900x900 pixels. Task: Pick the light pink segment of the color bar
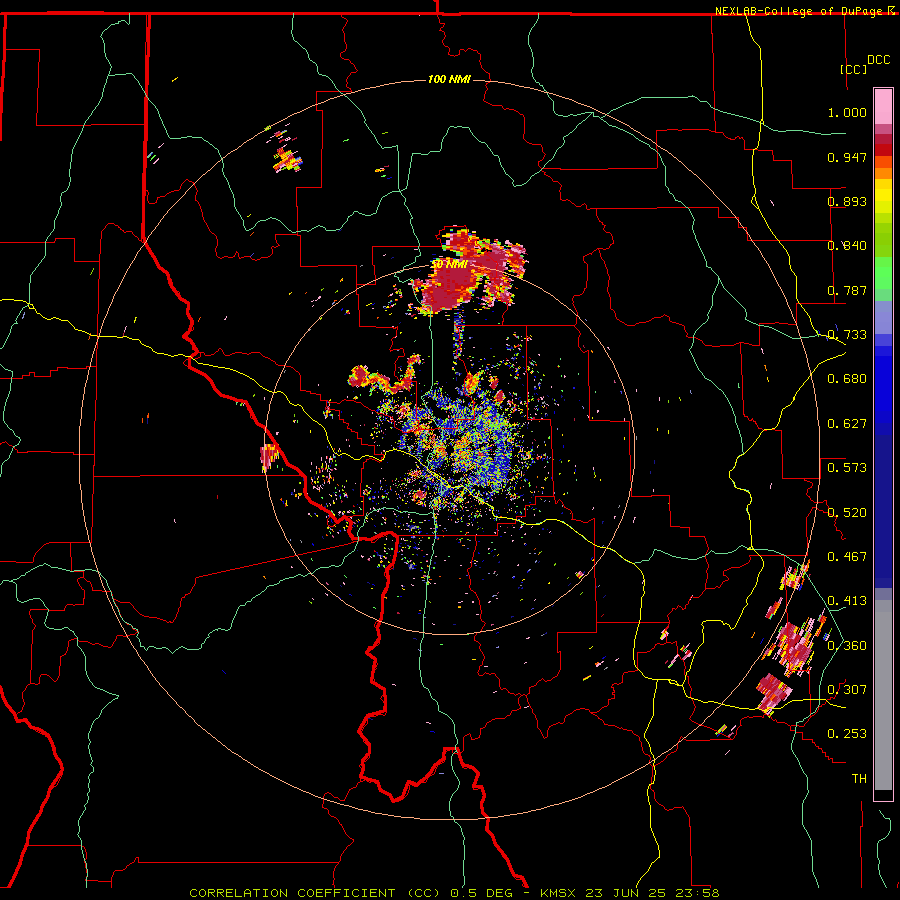(x=883, y=106)
